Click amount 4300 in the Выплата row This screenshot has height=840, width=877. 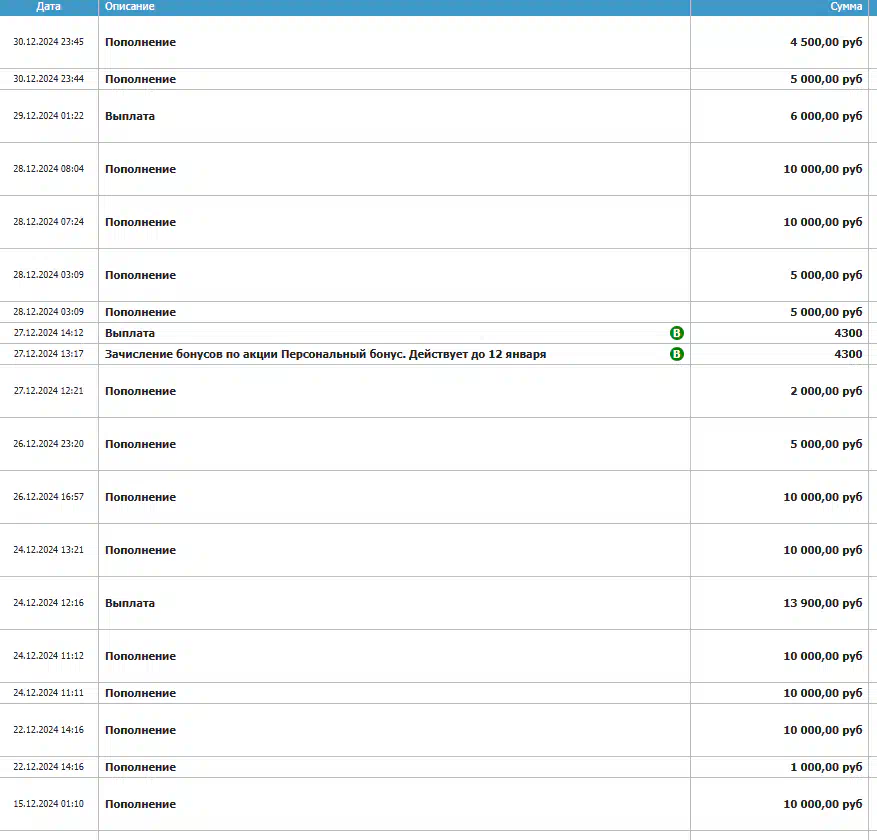point(848,333)
